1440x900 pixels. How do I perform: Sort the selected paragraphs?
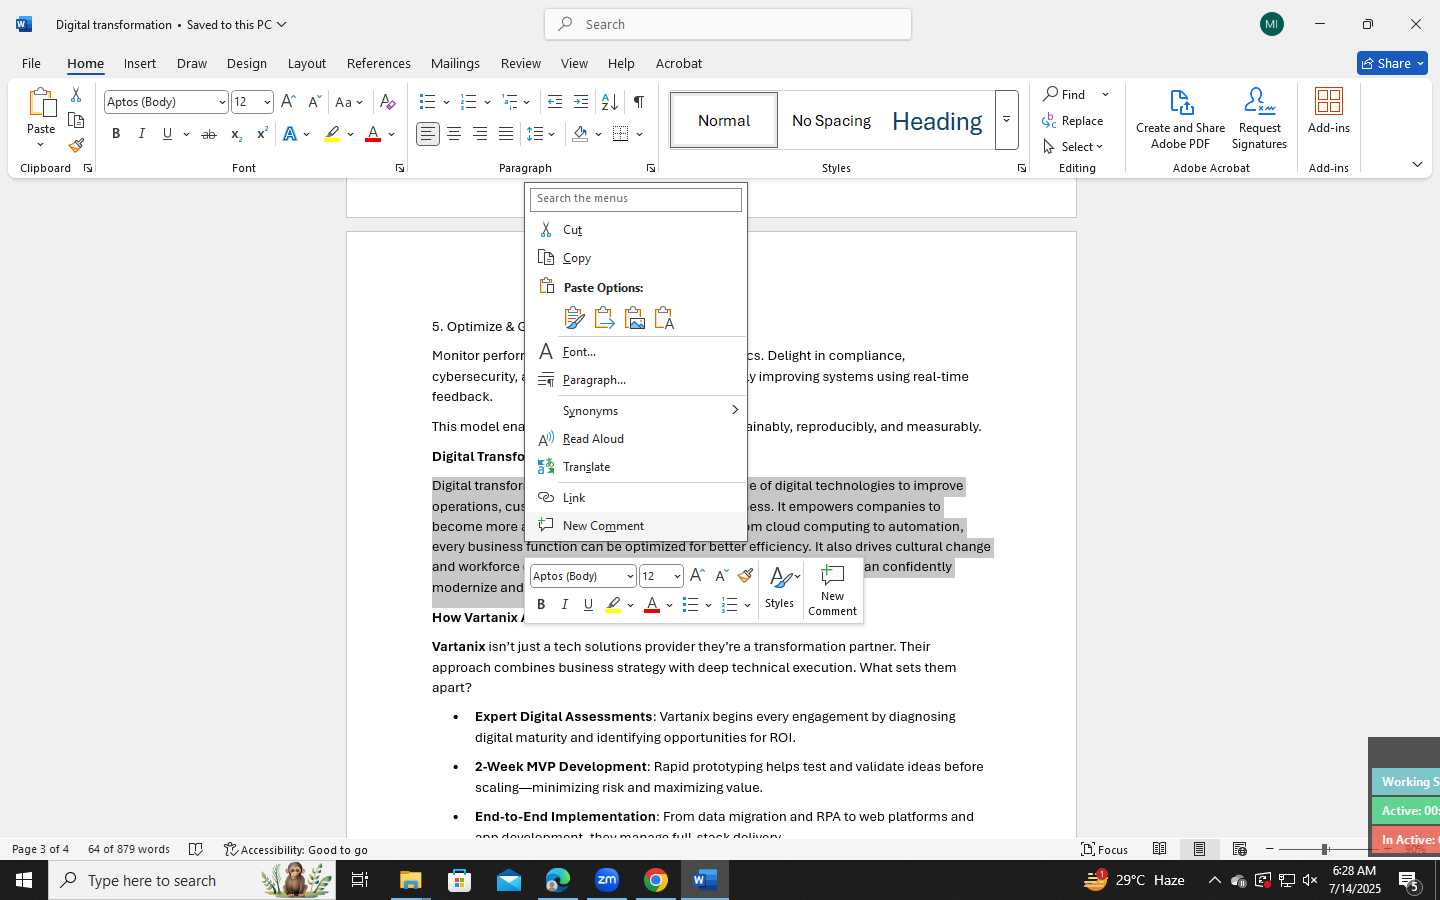[x=609, y=102]
